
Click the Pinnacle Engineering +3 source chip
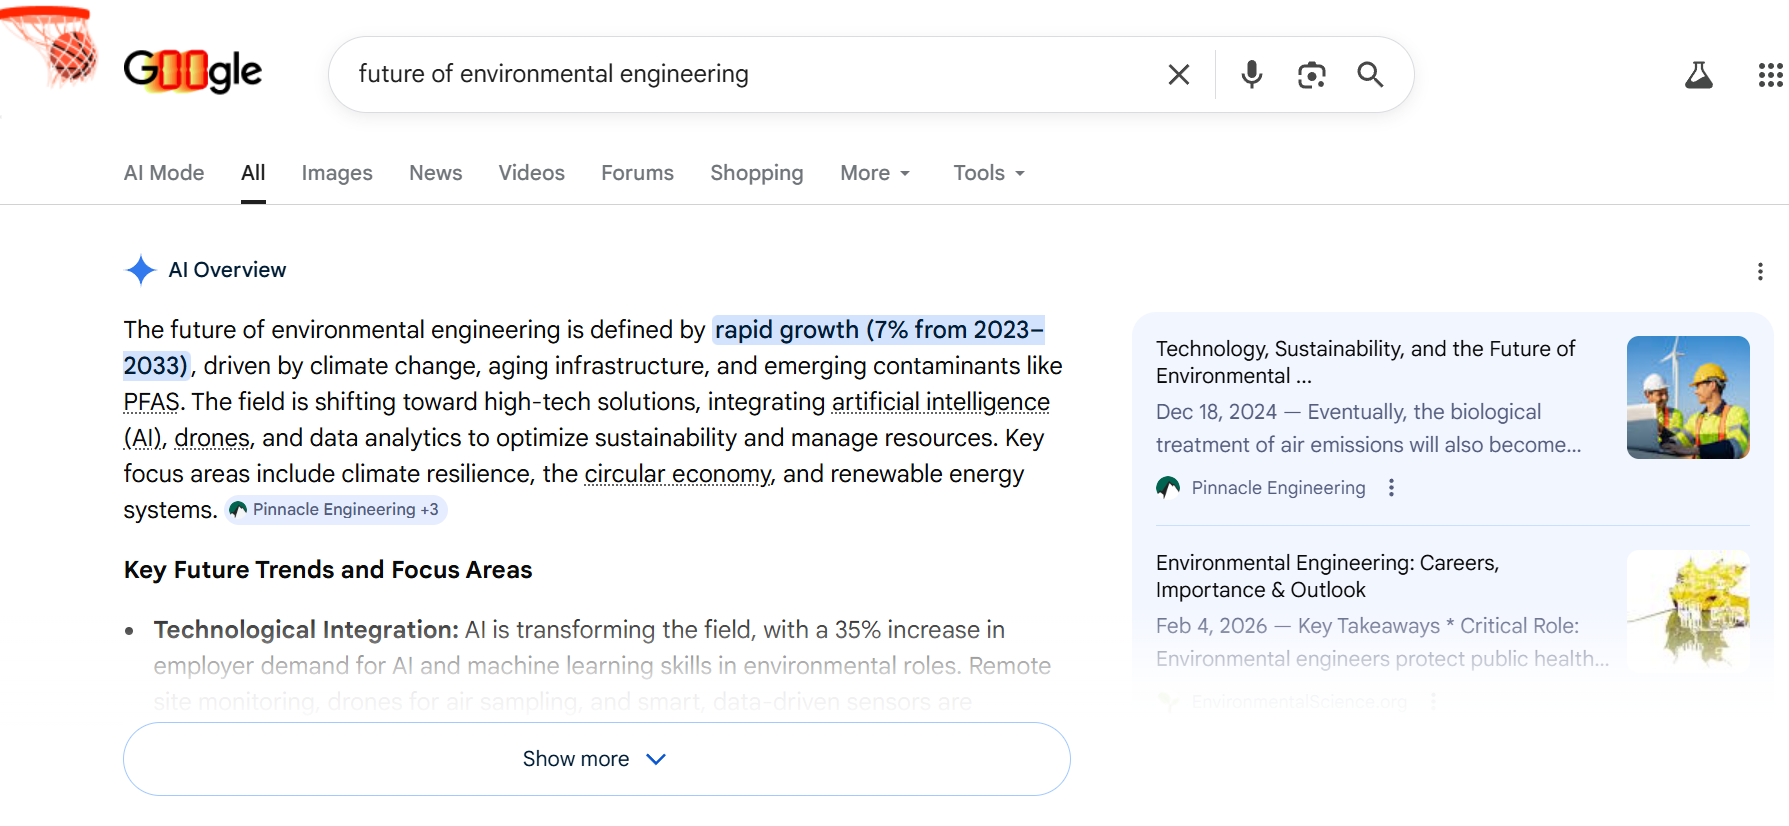[x=335, y=510]
